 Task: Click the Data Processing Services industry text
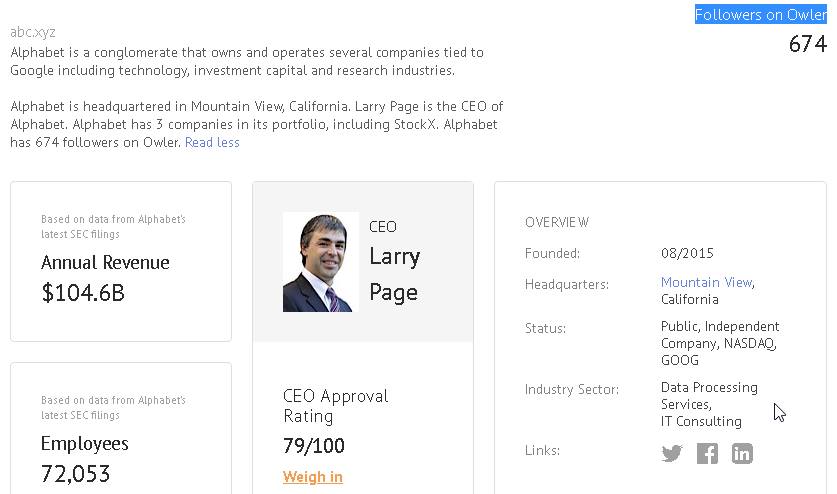709,395
